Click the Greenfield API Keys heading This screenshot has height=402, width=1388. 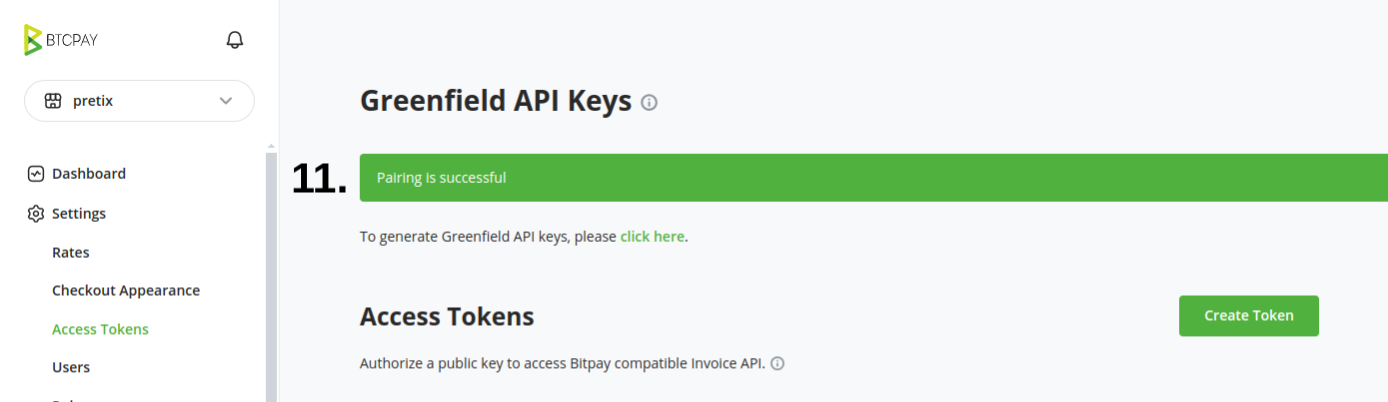point(495,101)
